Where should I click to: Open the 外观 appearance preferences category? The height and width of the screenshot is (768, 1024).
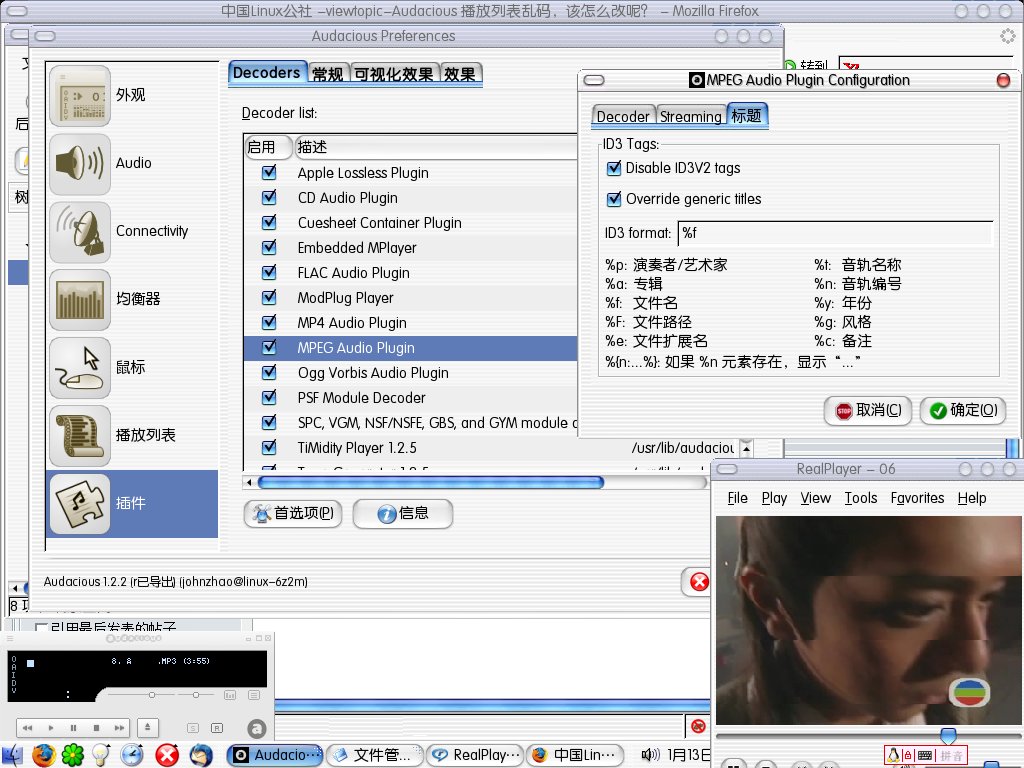[x=132, y=95]
